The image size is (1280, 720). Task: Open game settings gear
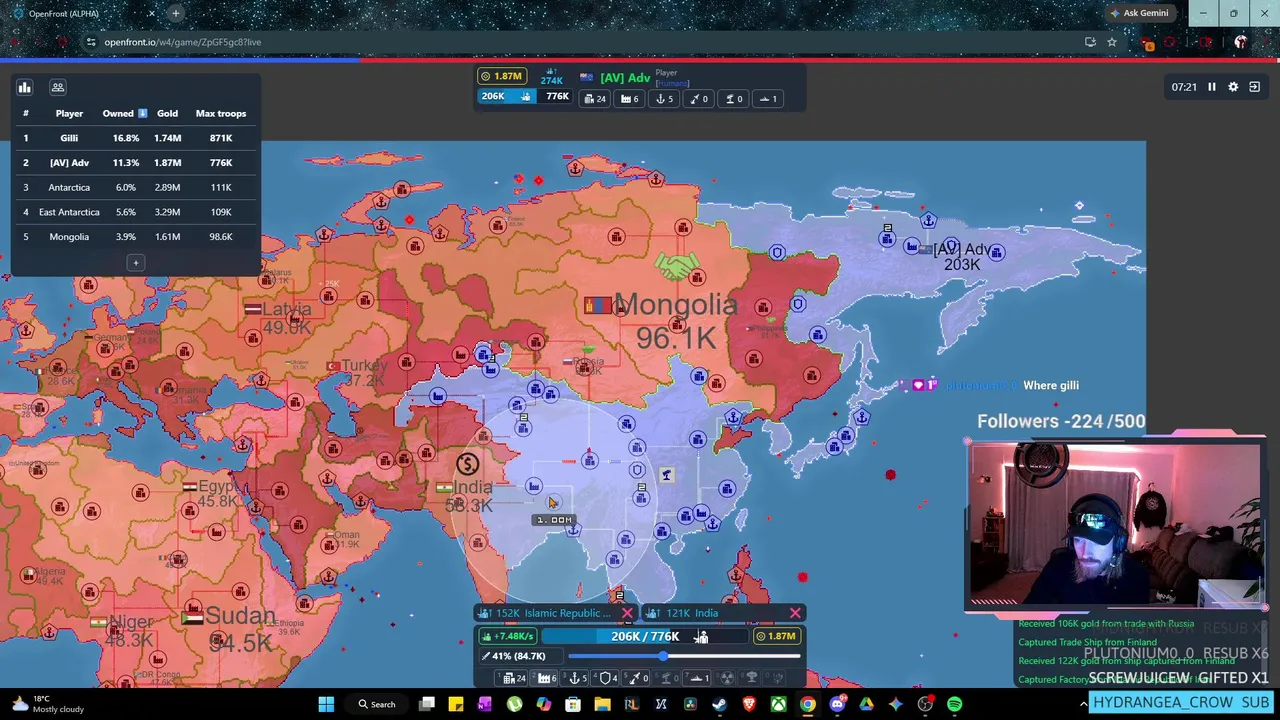[1233, 87]
